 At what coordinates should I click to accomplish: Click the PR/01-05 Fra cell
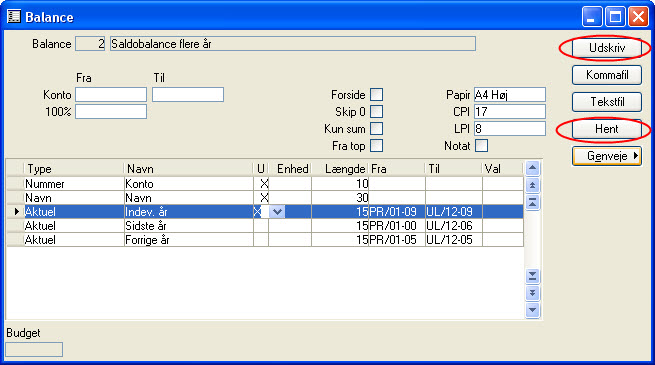(x=397, y=240)
